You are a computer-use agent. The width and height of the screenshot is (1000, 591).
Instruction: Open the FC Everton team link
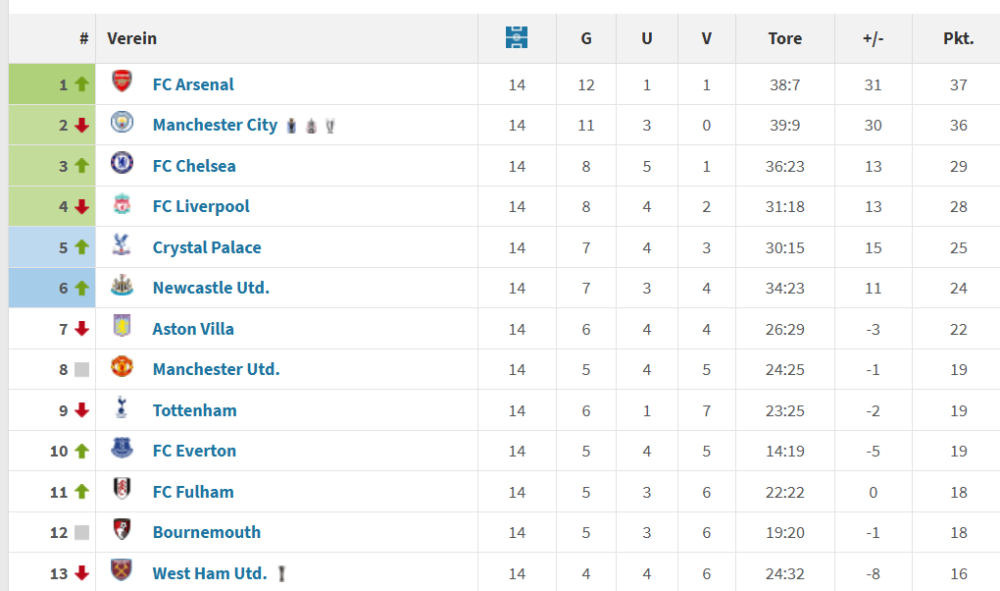pyautogui.click(x=194, y=451)
